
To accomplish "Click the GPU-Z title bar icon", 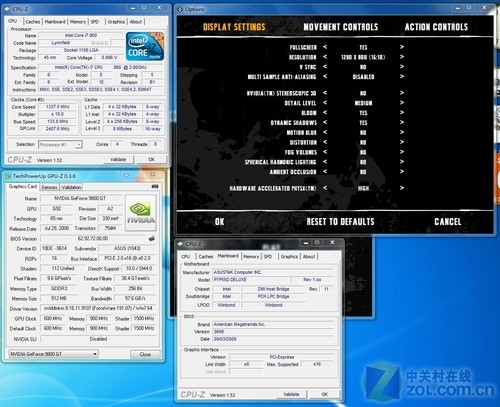I will (x=8, y=176).
